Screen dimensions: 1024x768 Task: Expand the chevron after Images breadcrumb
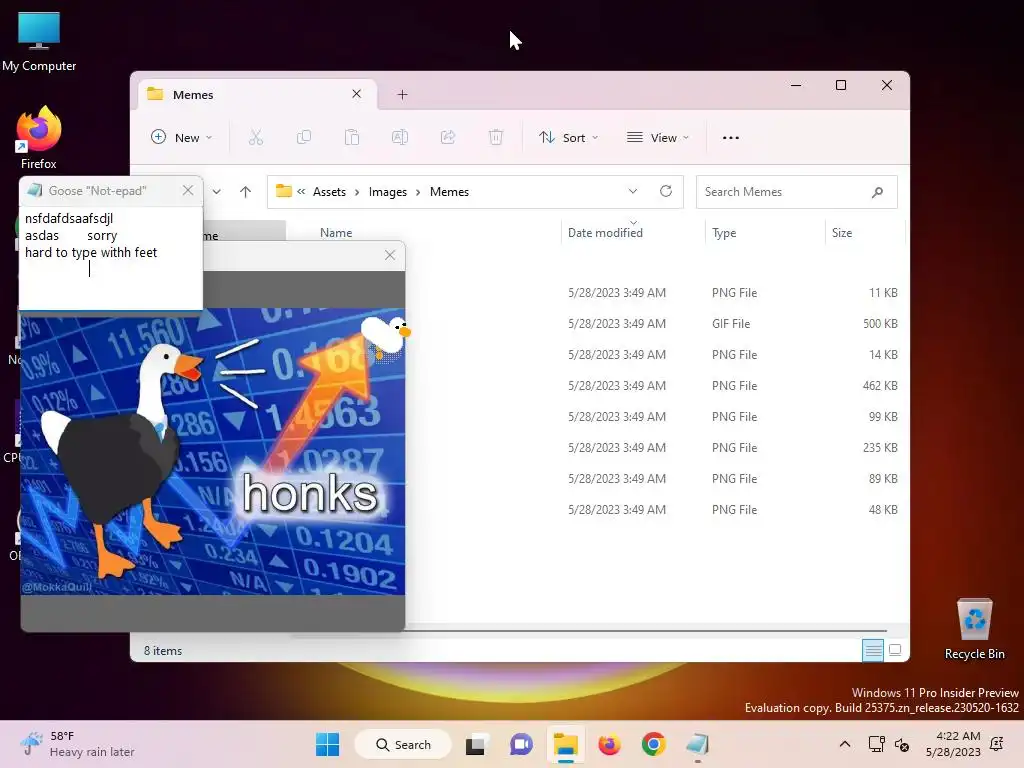(418, 192)
